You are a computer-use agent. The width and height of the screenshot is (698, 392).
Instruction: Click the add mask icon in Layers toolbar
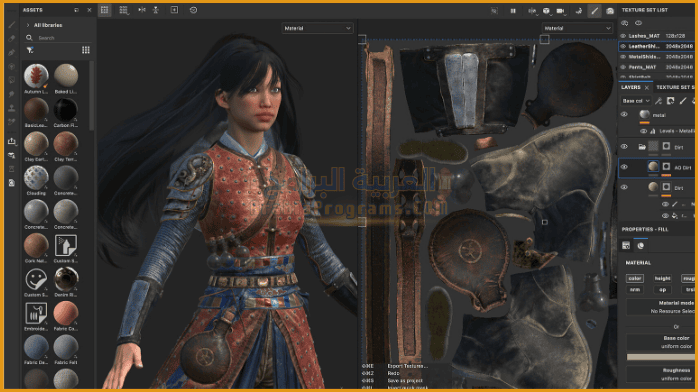coord(670,101)
